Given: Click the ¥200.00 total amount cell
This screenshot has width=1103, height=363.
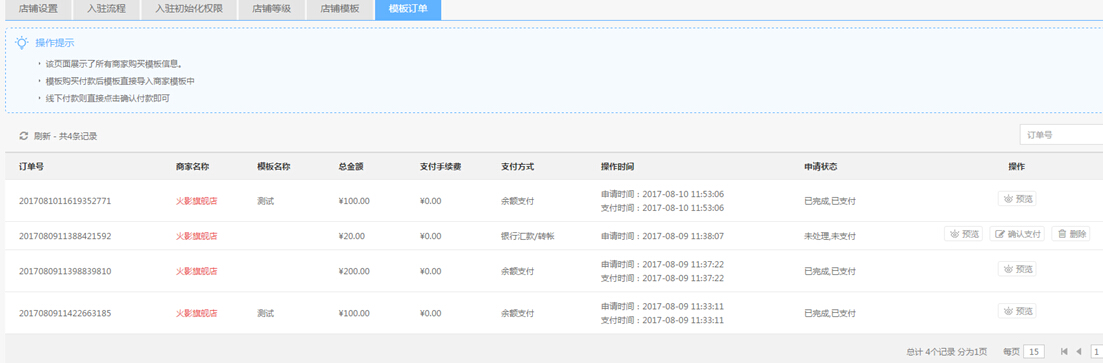Looking at the screenshot, I should (x=355, y=271).
